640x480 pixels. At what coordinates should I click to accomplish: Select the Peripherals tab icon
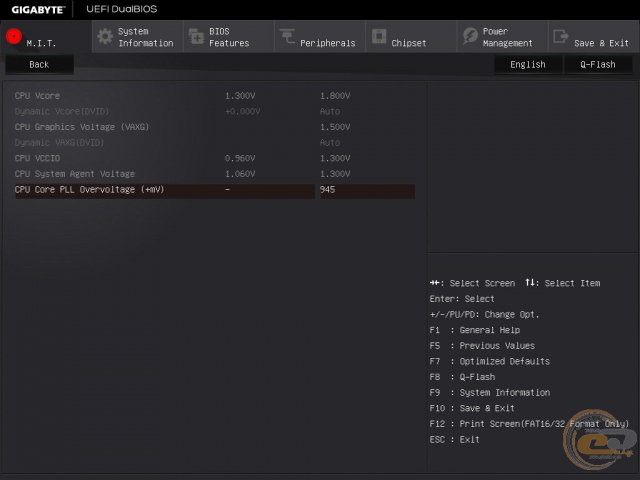coord(287,37)
